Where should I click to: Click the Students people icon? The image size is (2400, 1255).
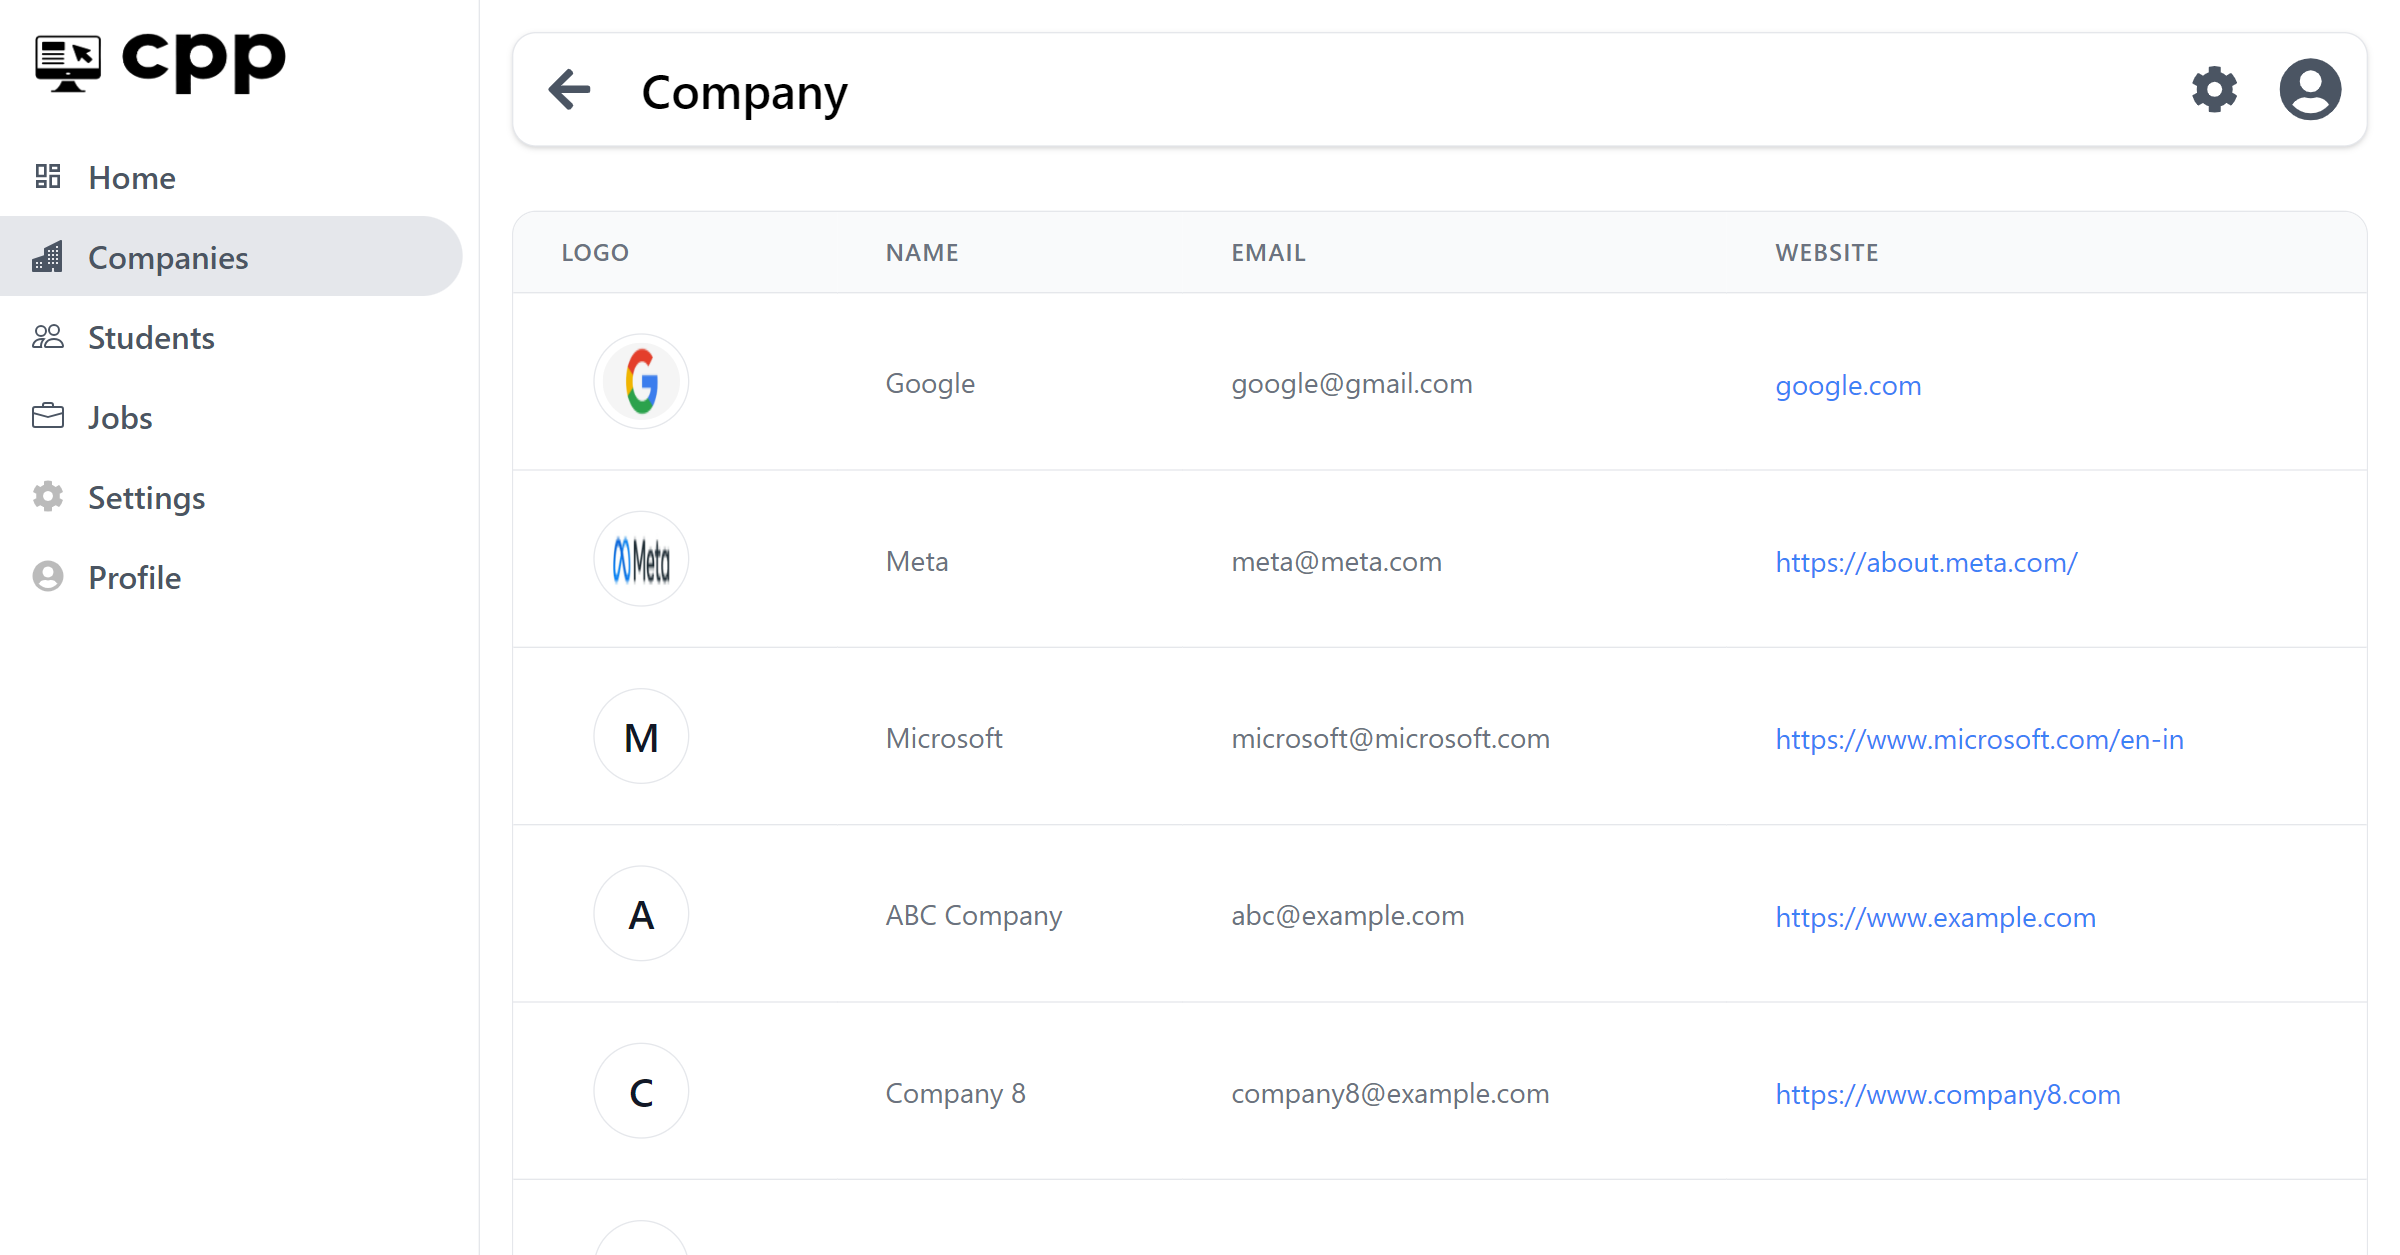48,337
